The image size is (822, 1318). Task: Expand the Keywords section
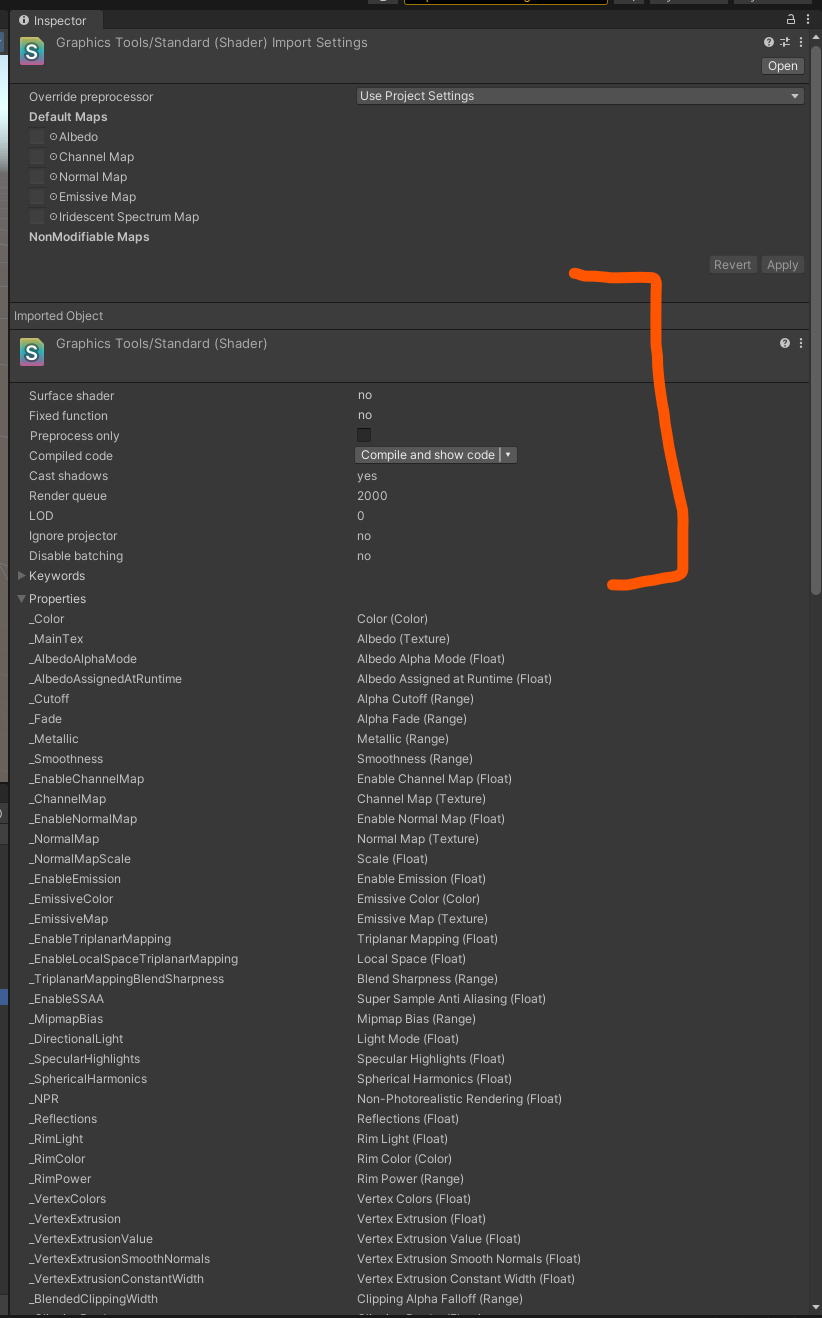click(x=20, y=576)
